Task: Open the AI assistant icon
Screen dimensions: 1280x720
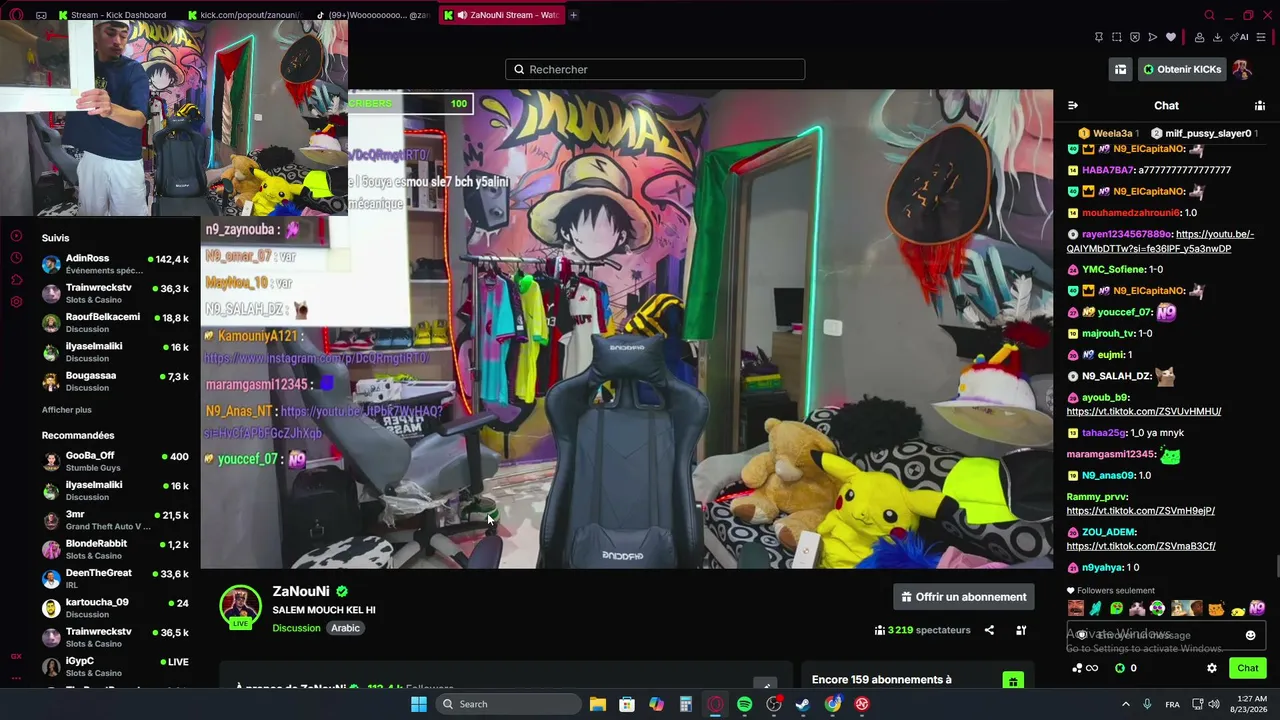Action: (x=1240, y=37)
